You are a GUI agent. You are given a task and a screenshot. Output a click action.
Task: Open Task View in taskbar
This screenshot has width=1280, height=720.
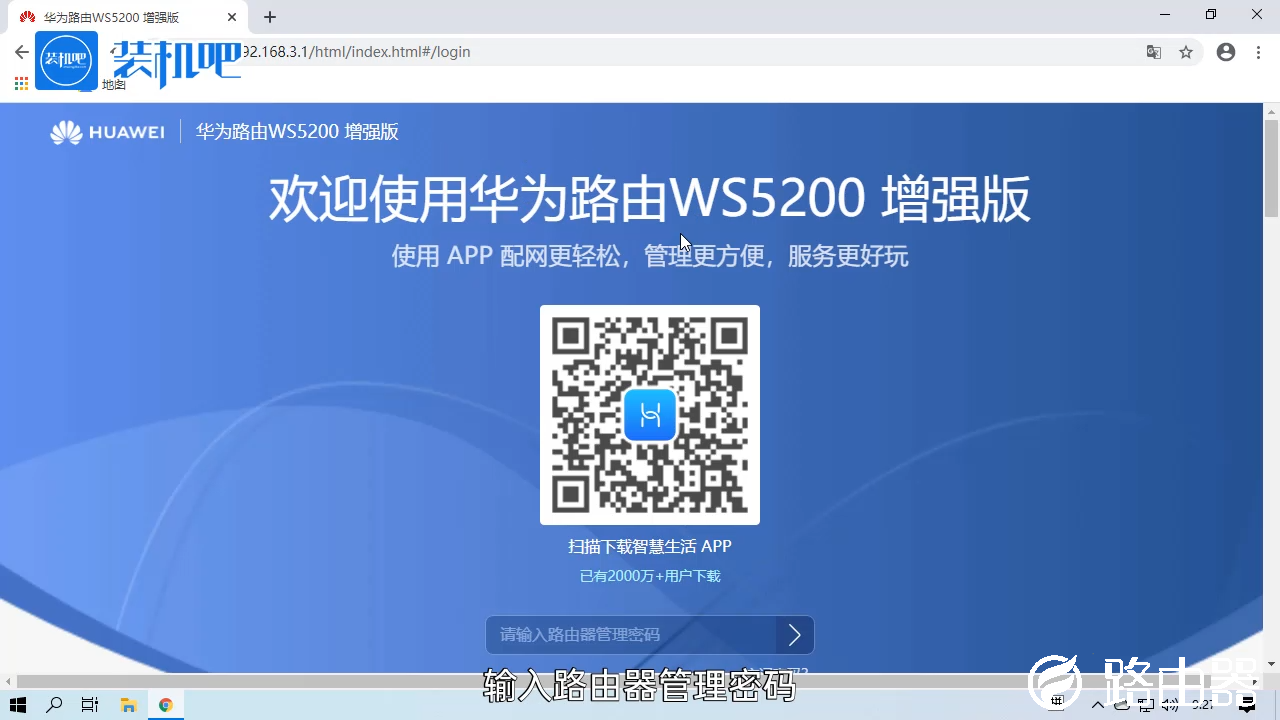click(90, 705)
